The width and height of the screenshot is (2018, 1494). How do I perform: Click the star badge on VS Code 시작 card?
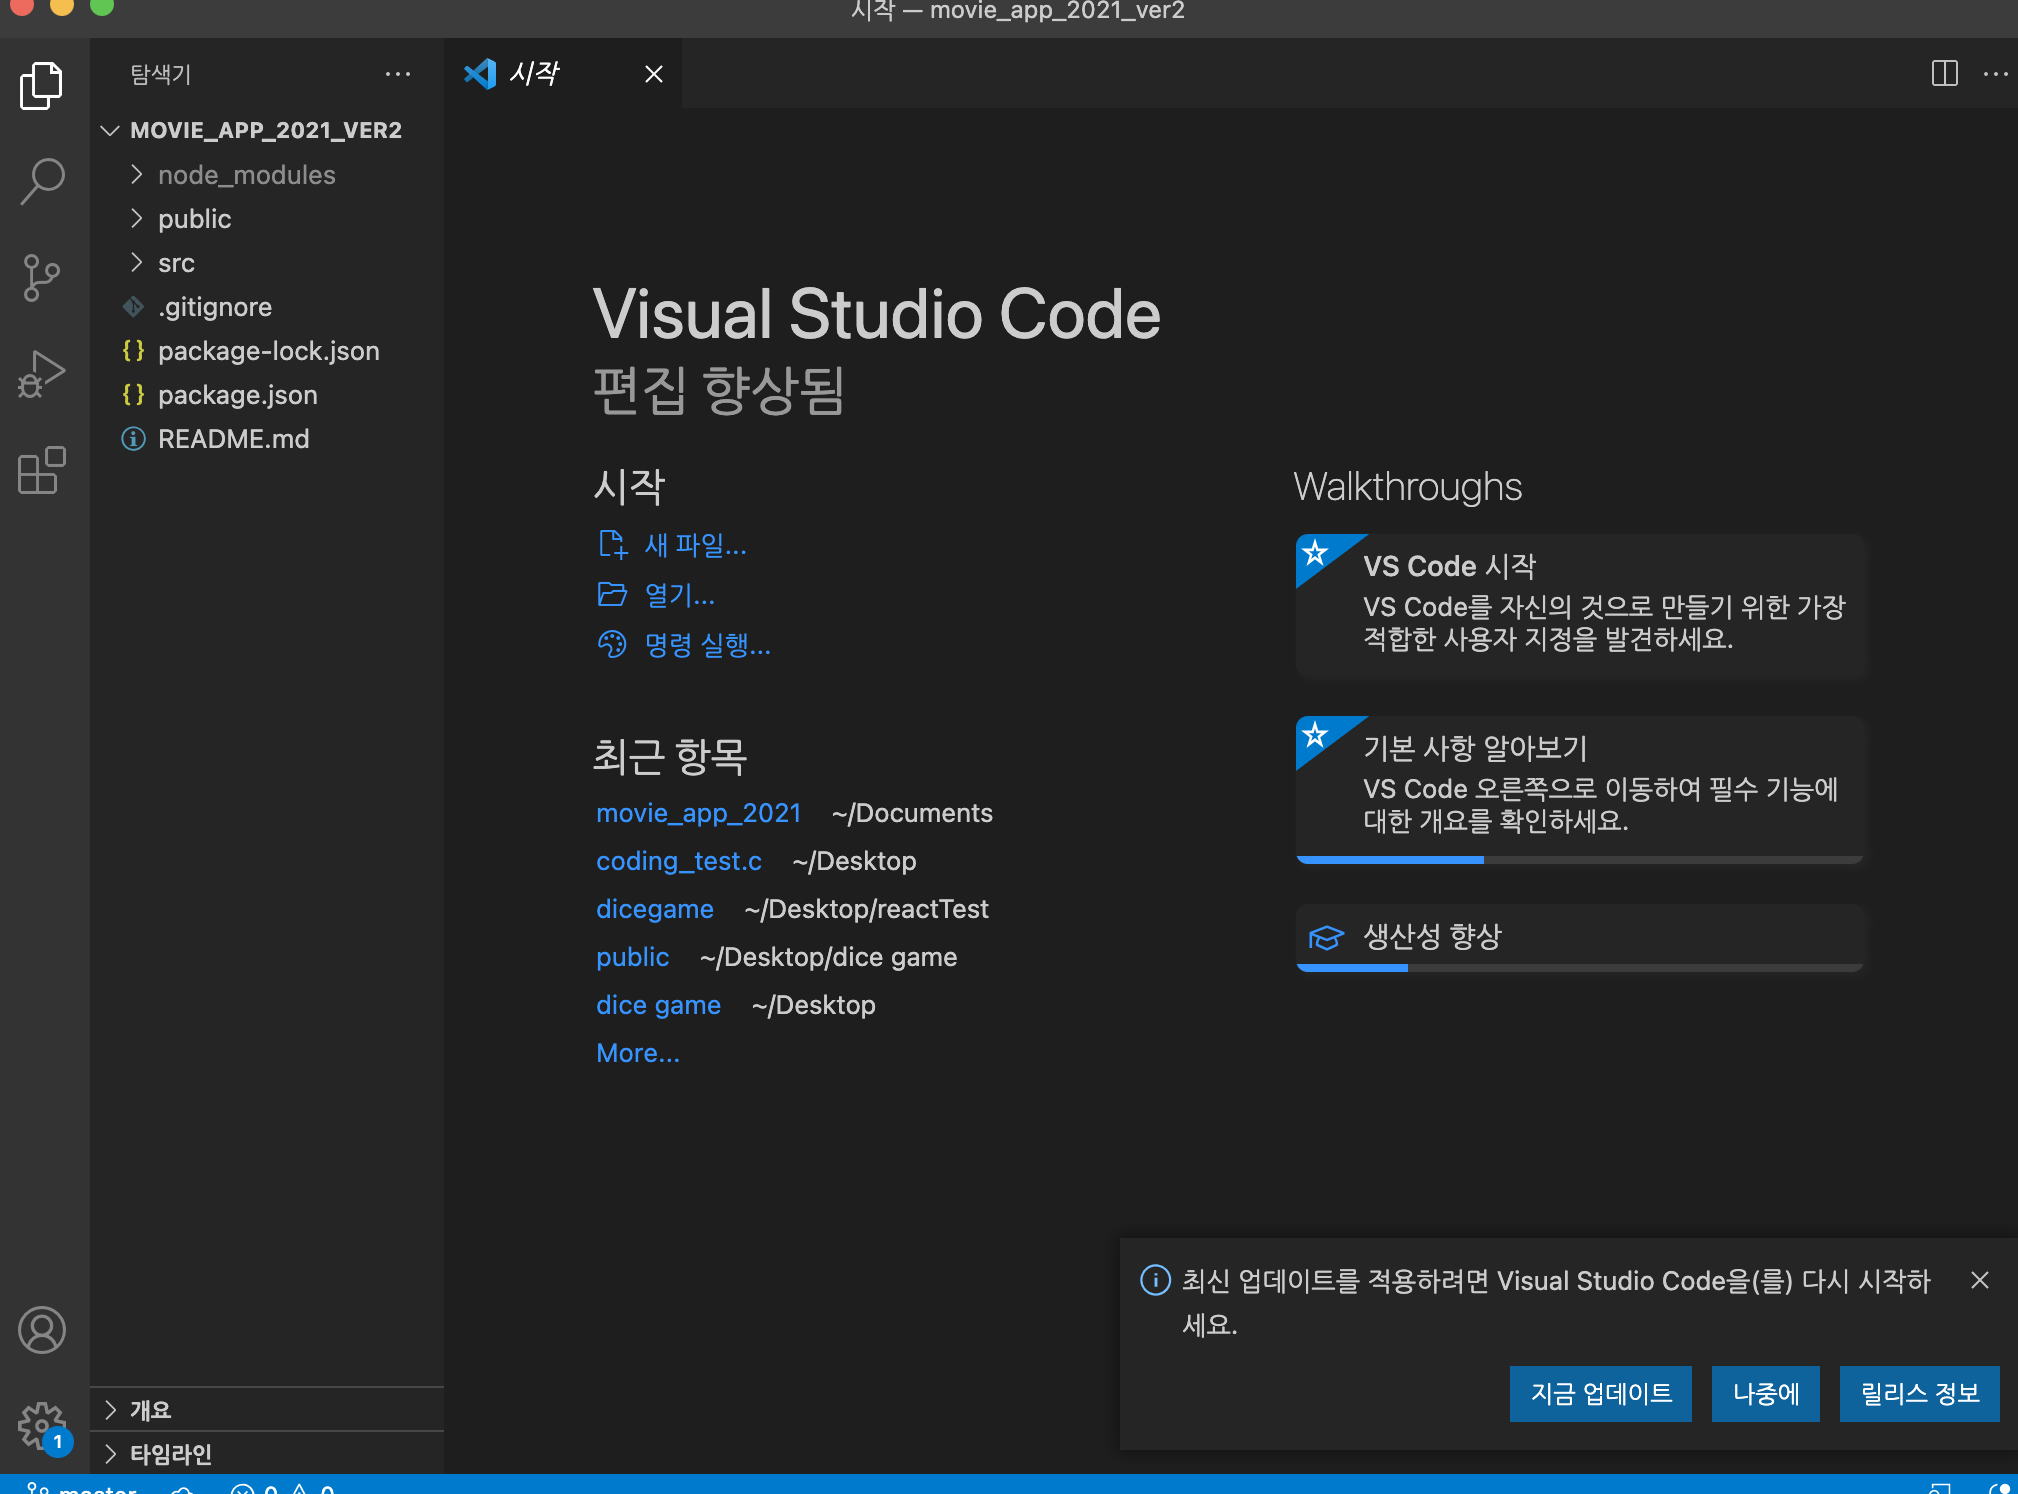pyautogui.click(x=1316, y=553)
